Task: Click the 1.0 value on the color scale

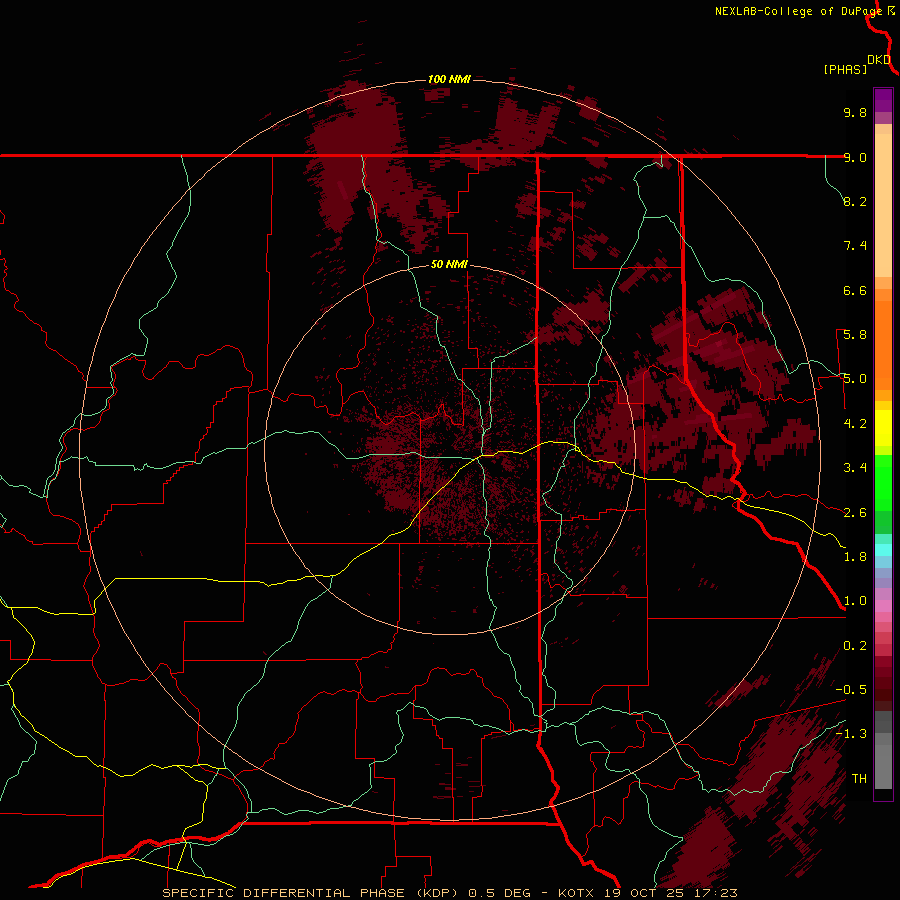Action: click(x=855, y=601)
